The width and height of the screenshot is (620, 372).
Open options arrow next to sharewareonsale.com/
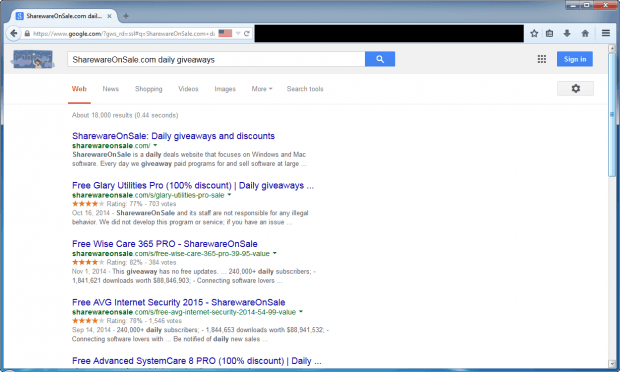155,145
